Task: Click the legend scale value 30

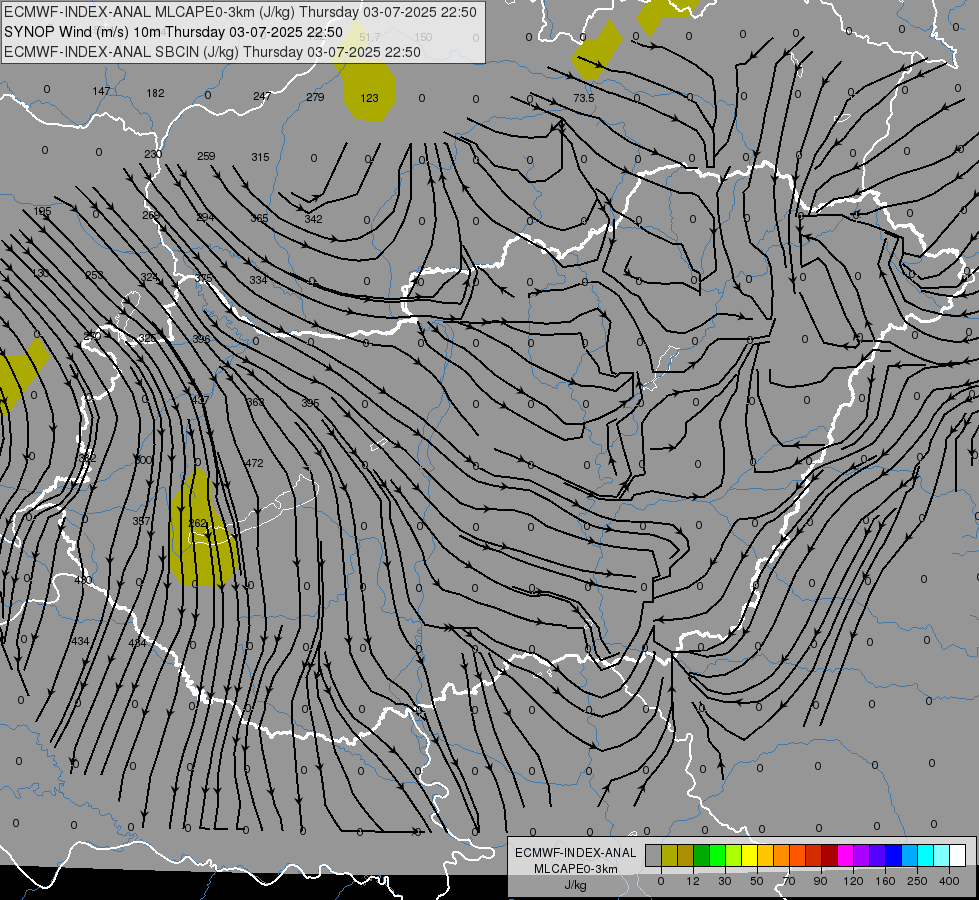Action: tap(725, 881)
